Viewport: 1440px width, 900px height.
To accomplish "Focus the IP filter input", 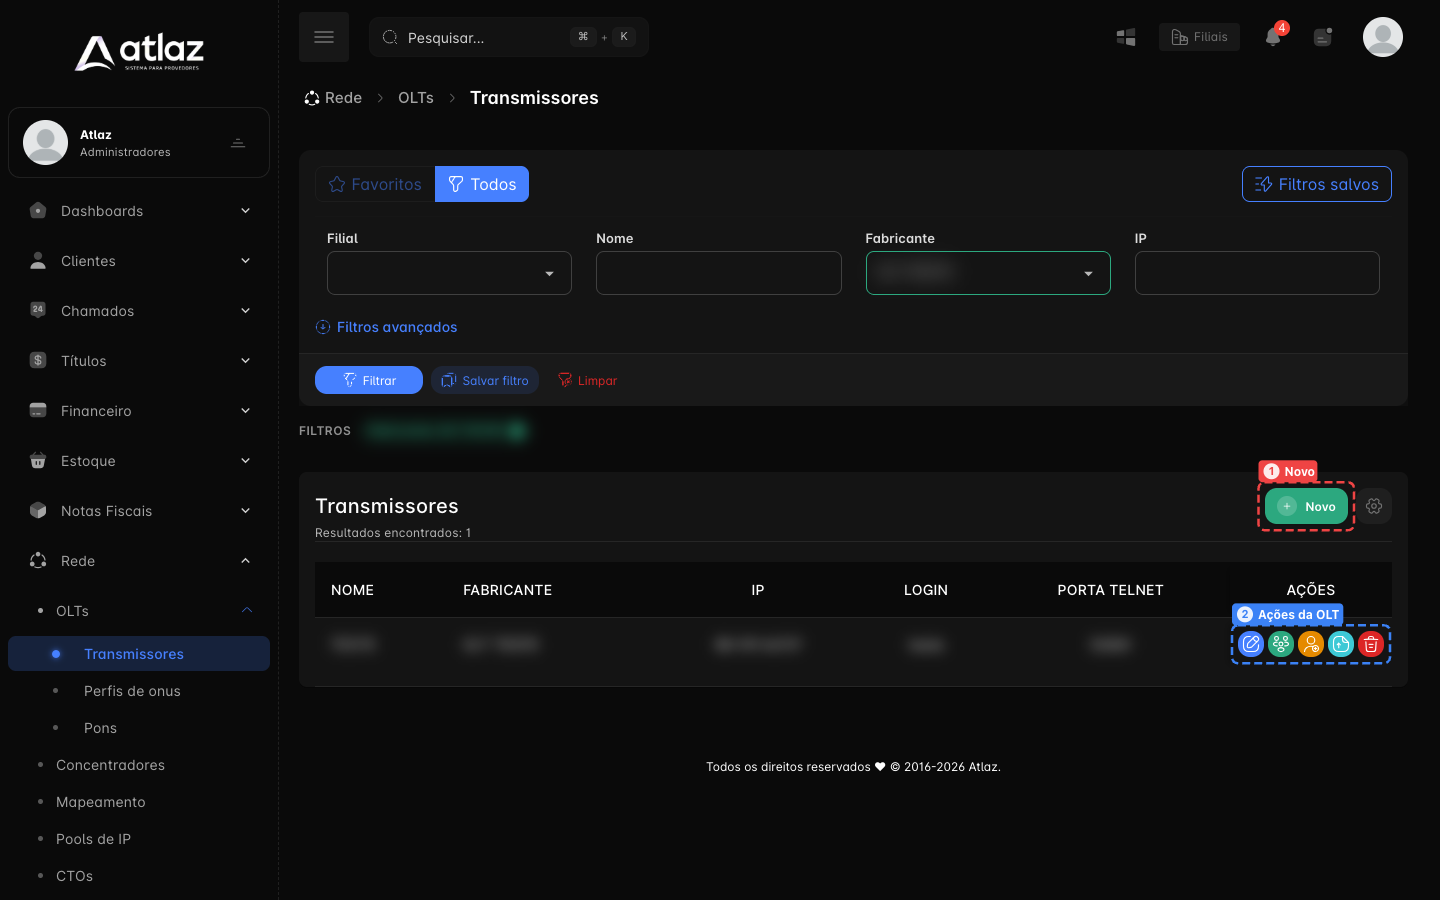I will pyautogui.click(x=1257, y=273).
